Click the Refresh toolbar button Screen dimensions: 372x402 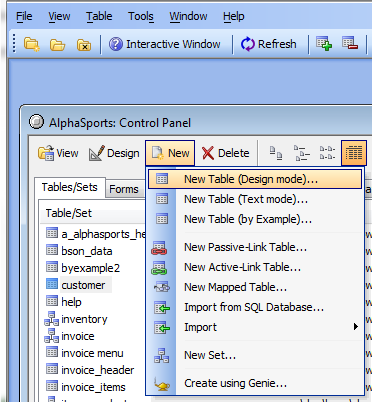pos(269,44)
